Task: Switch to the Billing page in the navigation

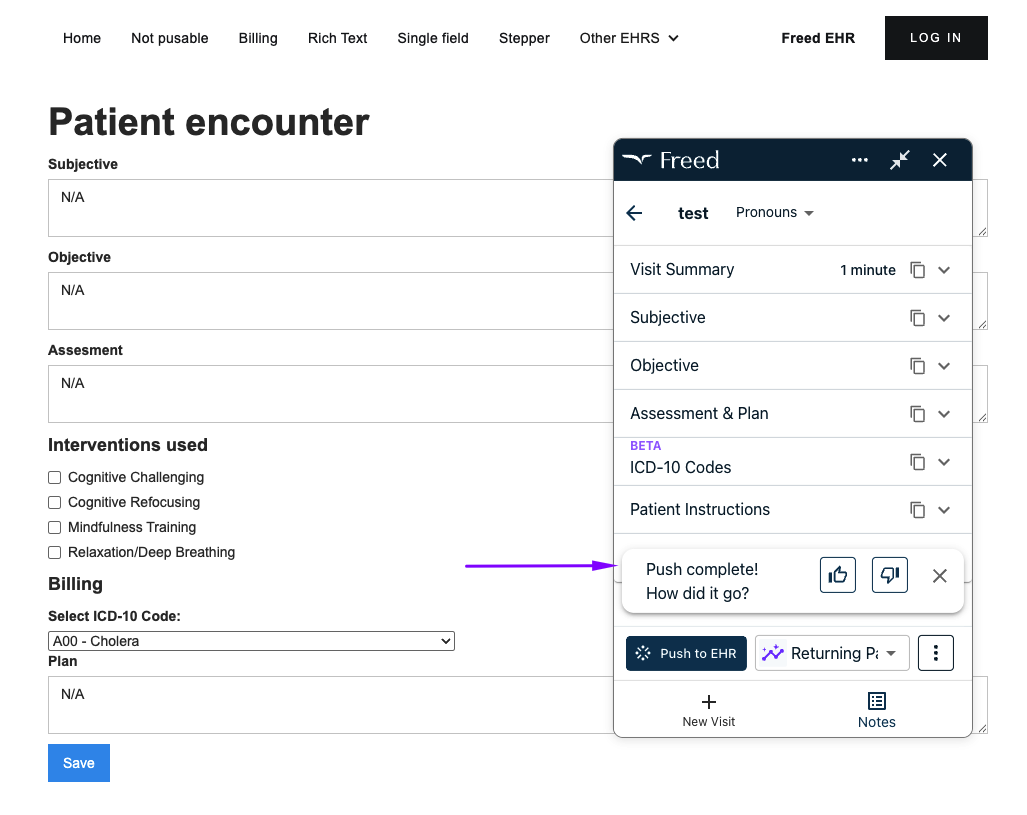Action: click(258, 38)
